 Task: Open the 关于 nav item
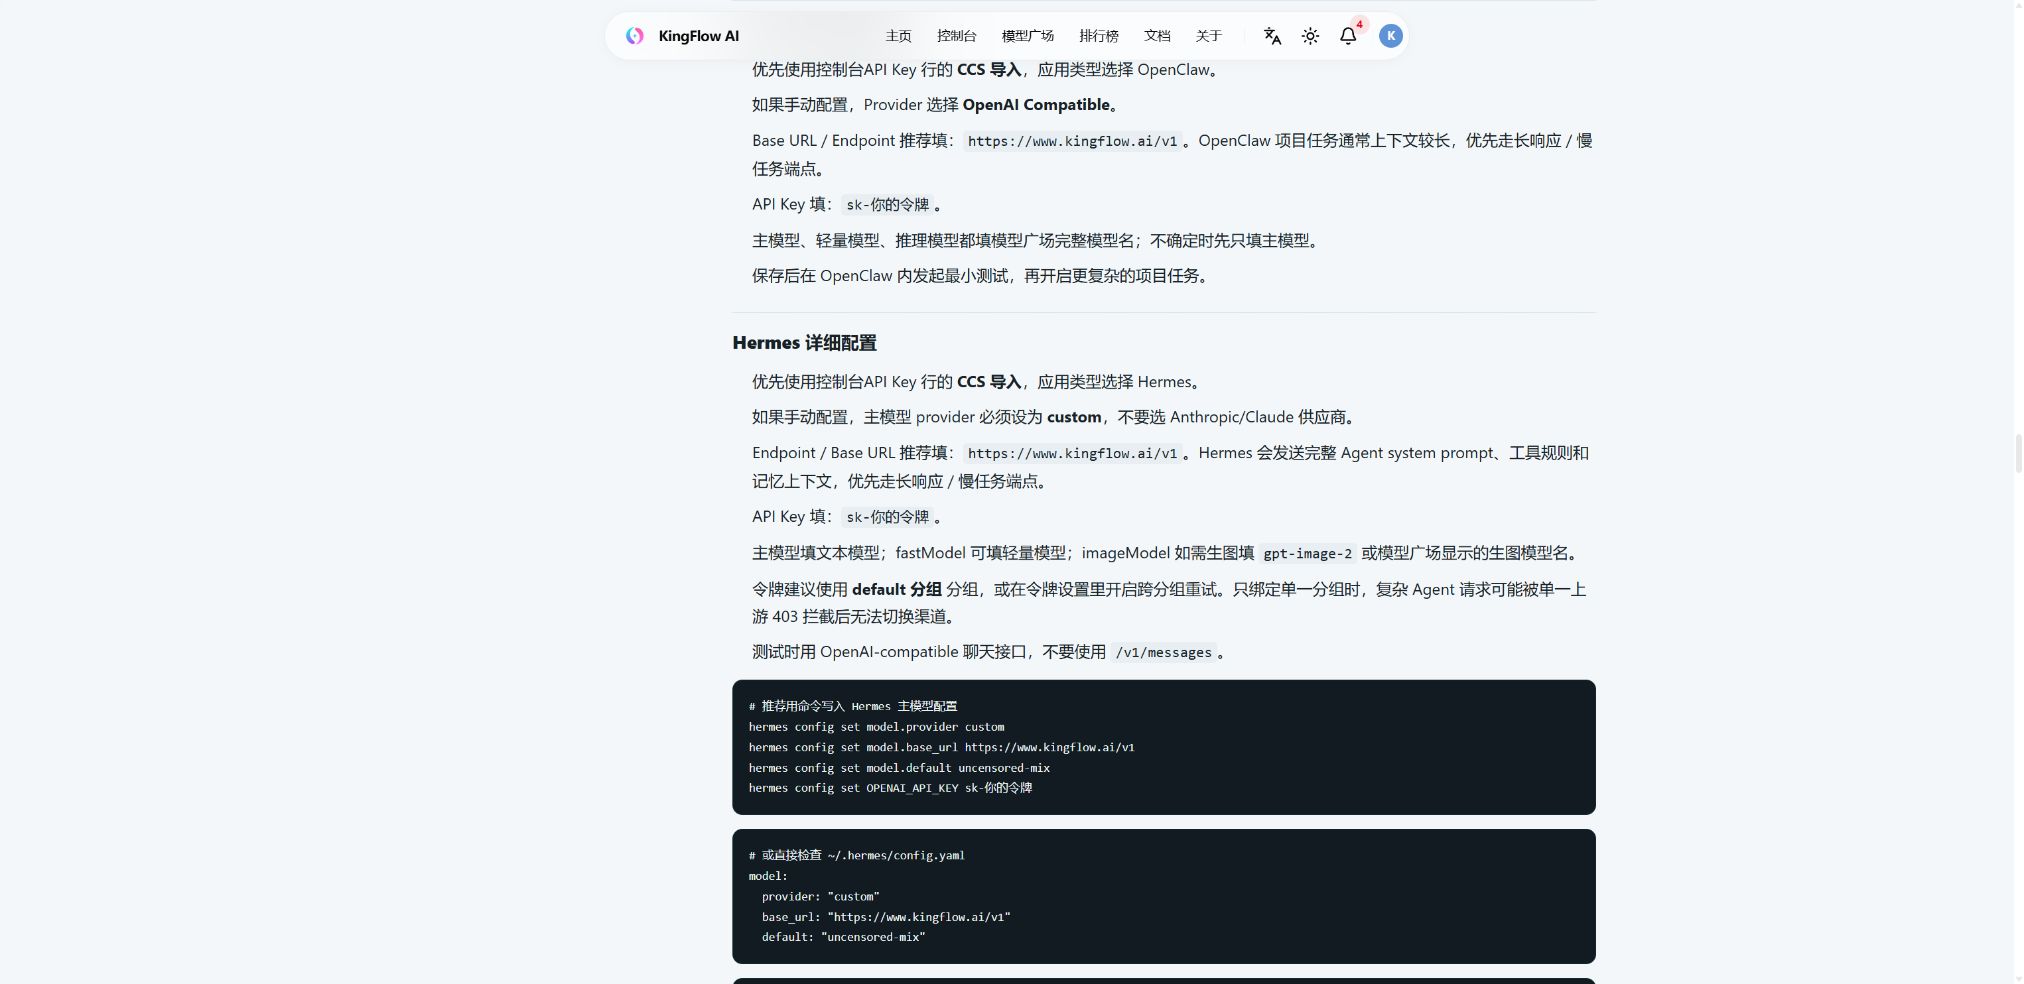click(1208, 36)
